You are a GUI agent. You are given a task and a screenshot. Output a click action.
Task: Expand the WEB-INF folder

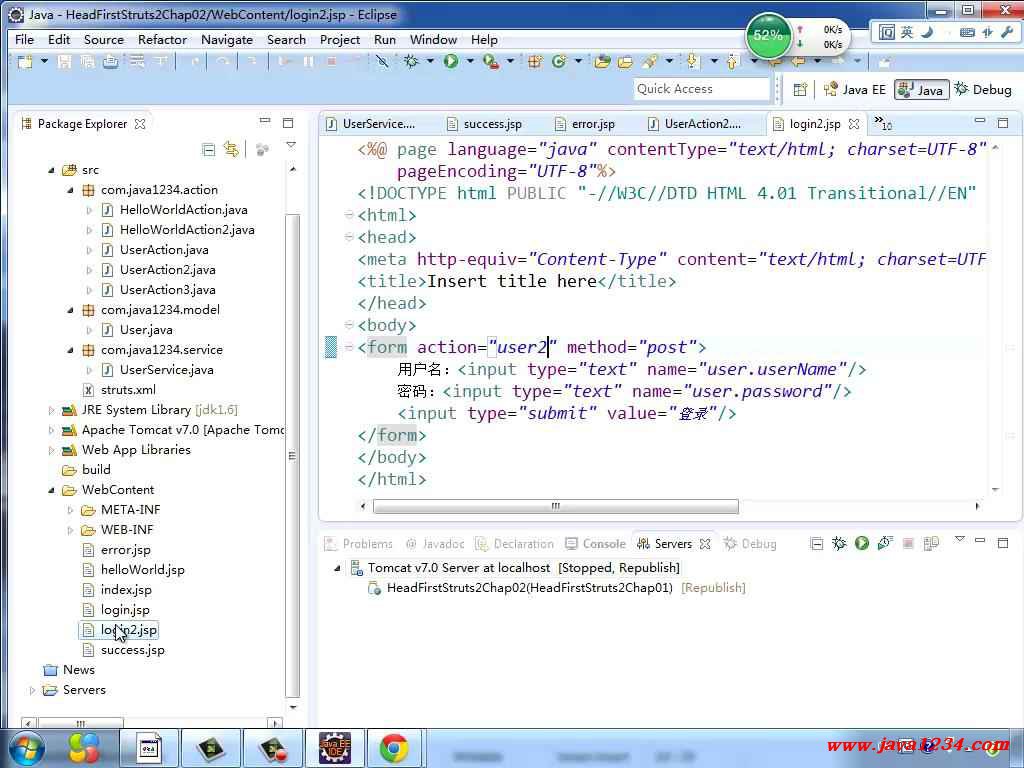pyautogui.click(x=71, y=530)
